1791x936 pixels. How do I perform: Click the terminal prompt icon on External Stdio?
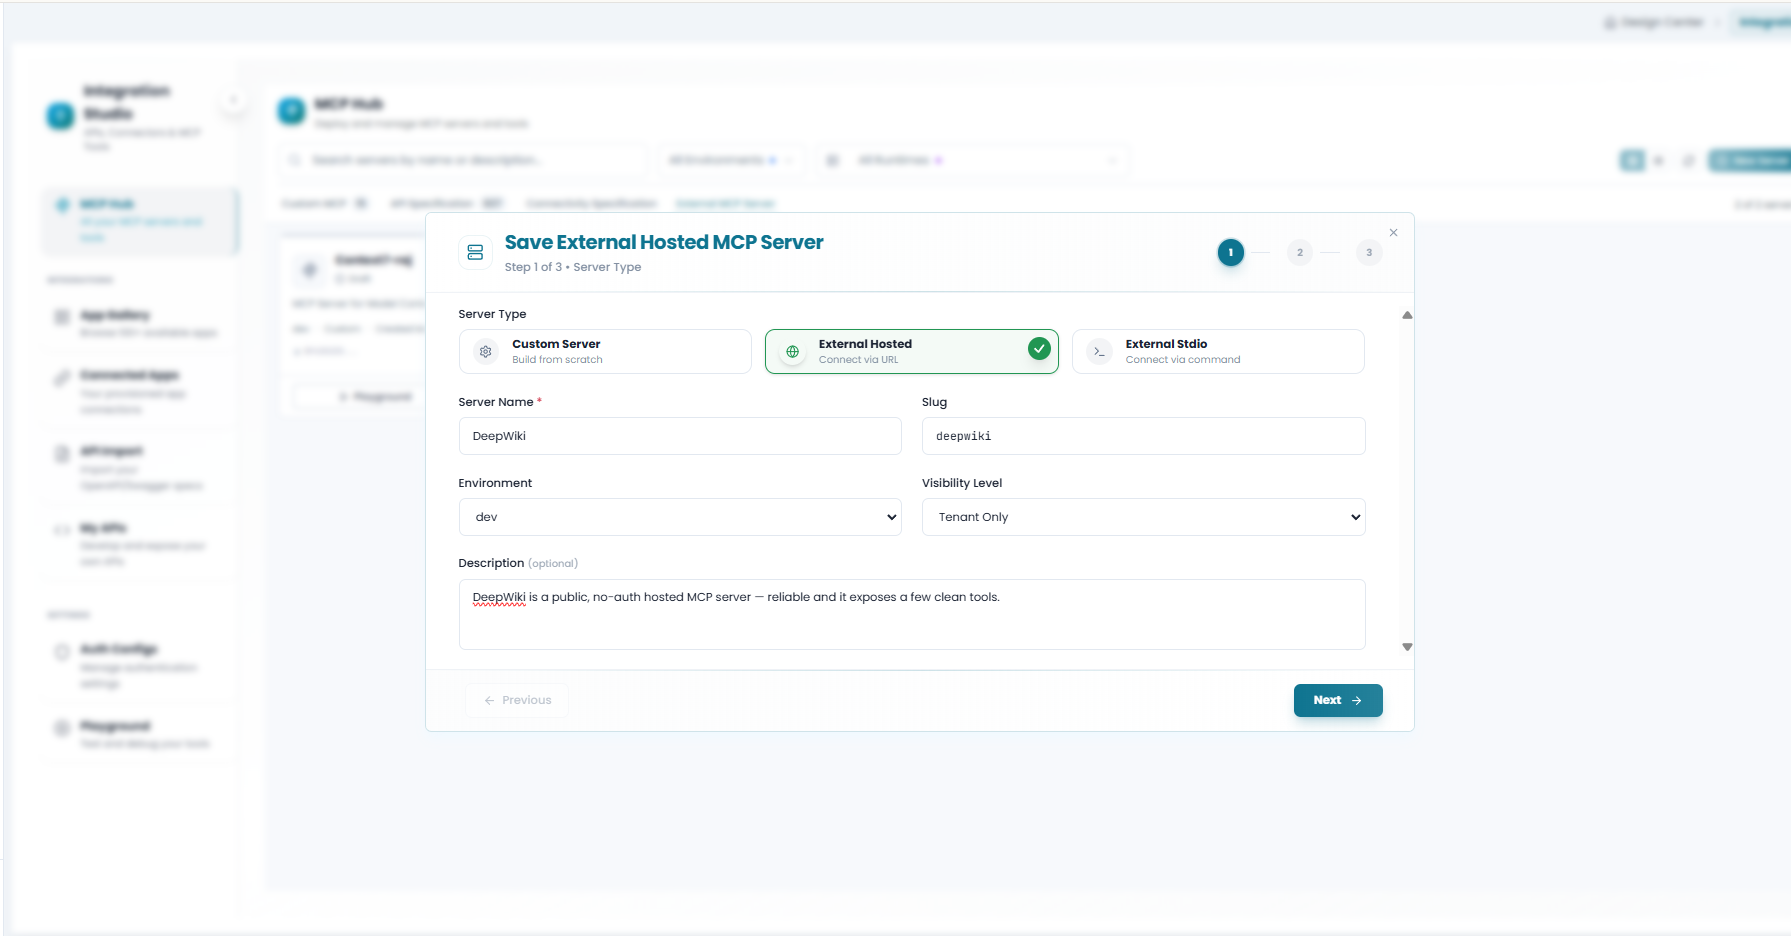(1099, 352)
